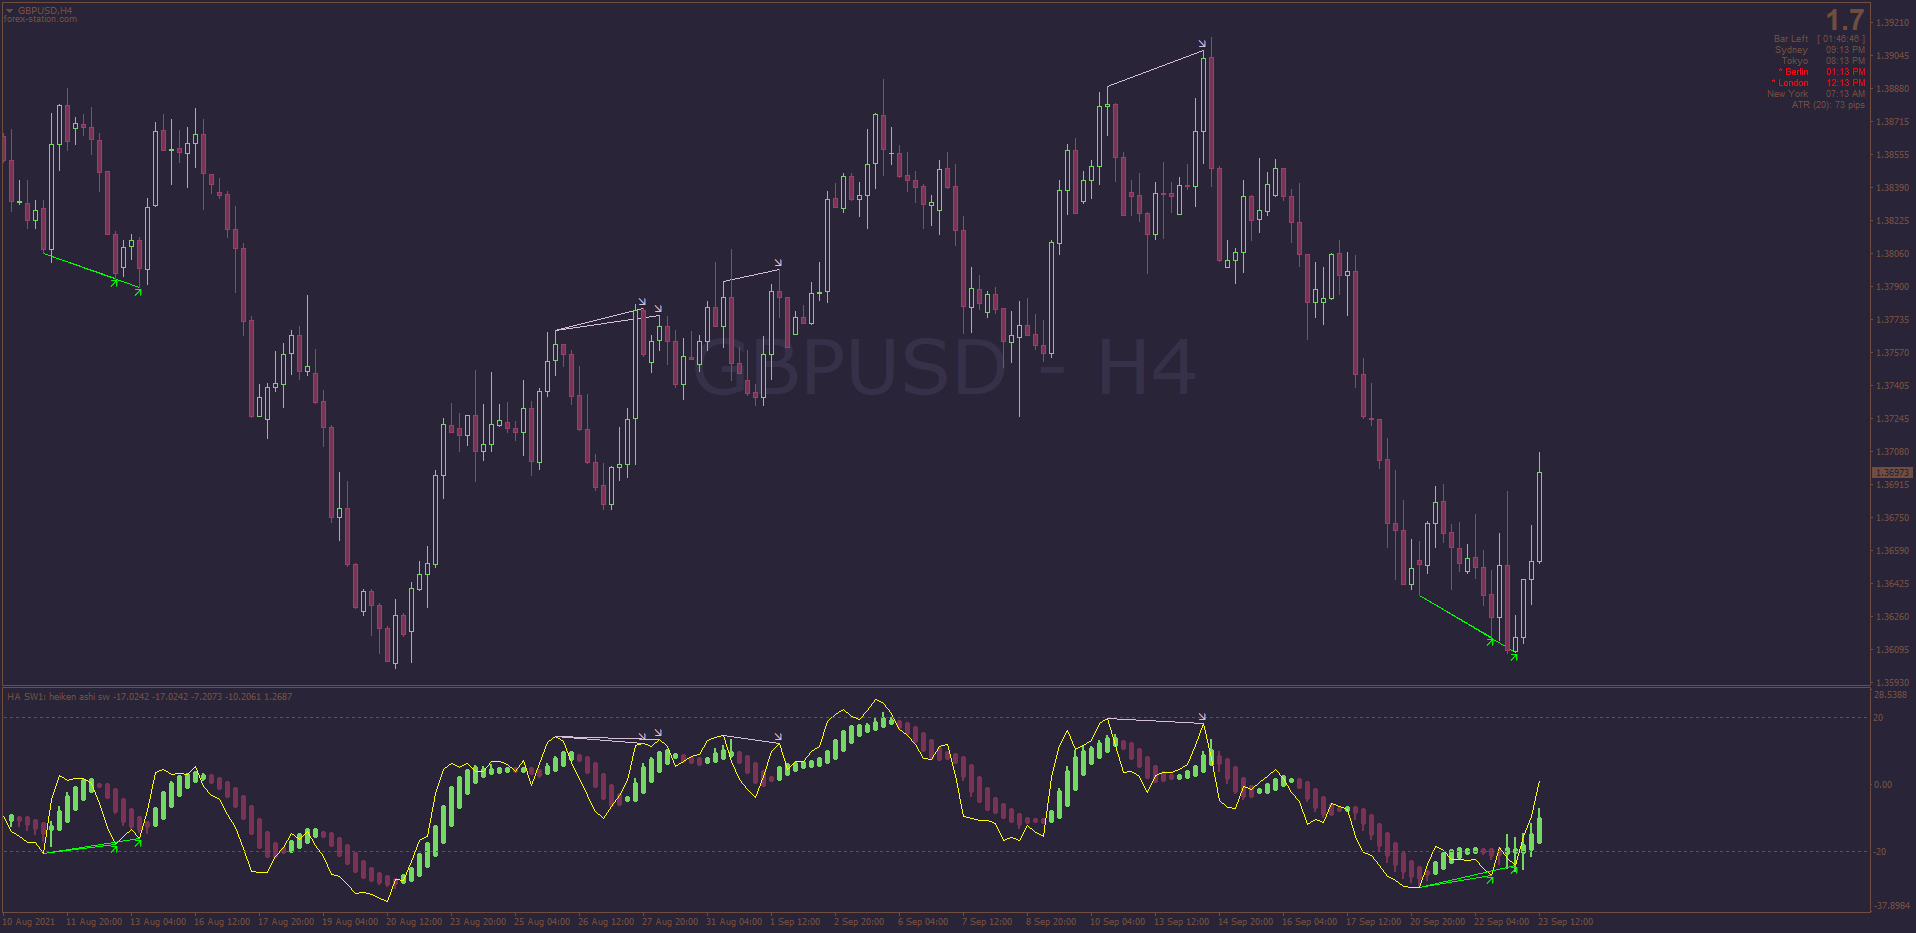Viewport: 1916px width, 933px height.
Task: Click the 1.38880 price axis label
Action: pyautogui.click(x=1892, y=89)
